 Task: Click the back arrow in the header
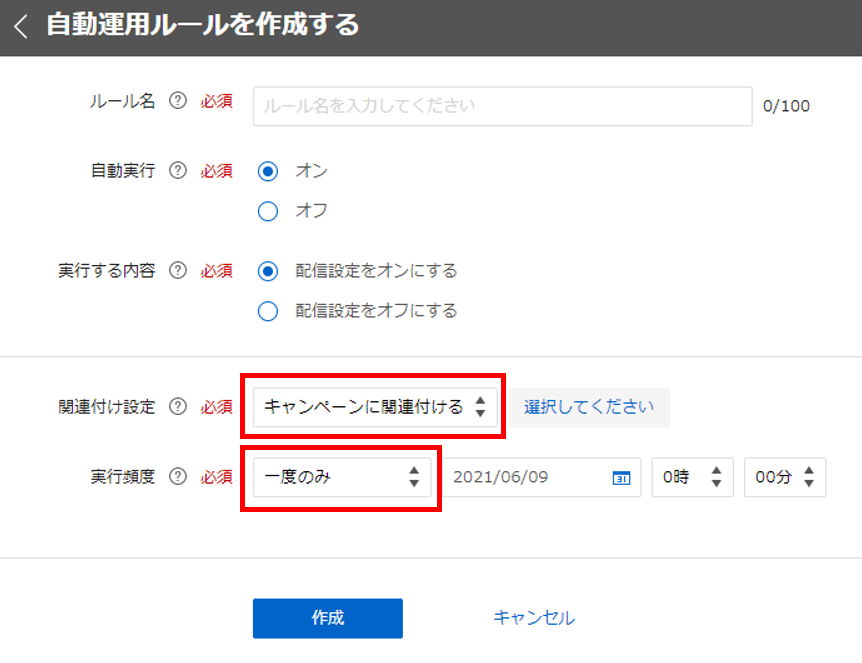tap(21, 27)
